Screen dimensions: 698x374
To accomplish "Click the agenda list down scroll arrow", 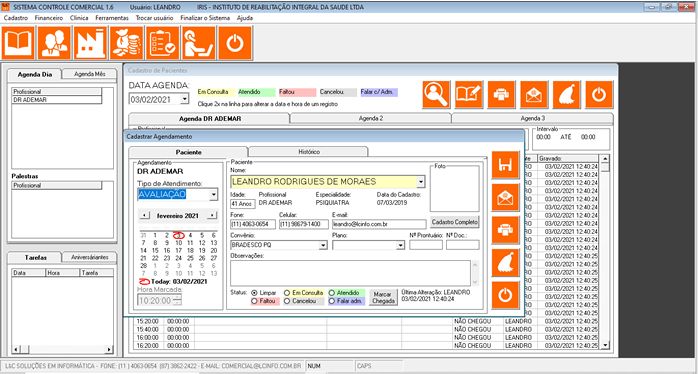I will coord(605,345).
